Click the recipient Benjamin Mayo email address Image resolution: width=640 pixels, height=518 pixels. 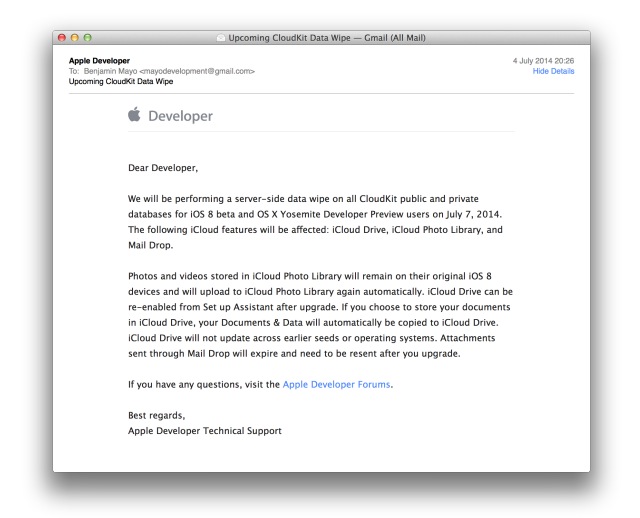[169, 71]
